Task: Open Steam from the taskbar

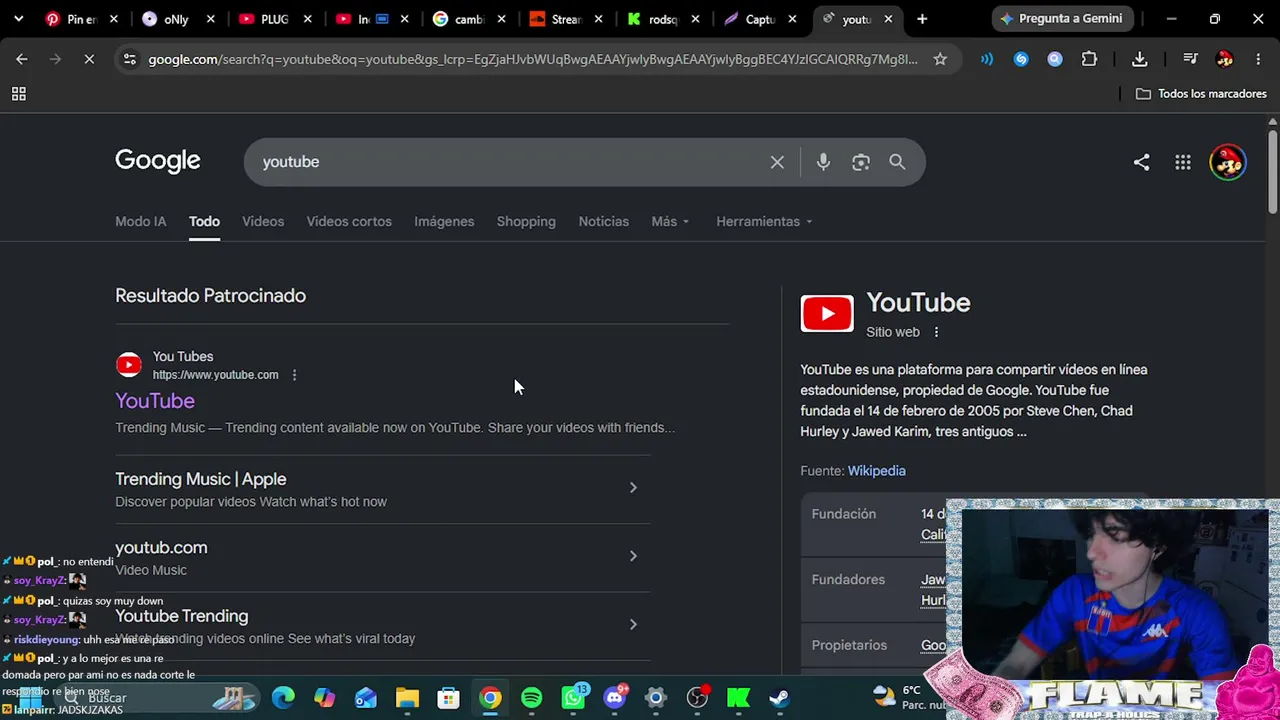Action: click(x=779, y=697)
